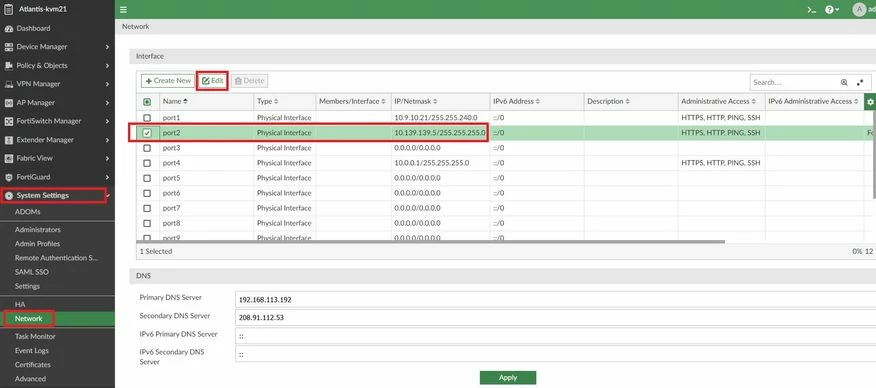Check the port6 row checkbox
The height and width of the screenshot is (388, 876).
pyautogui.click(x=147, y=193)
